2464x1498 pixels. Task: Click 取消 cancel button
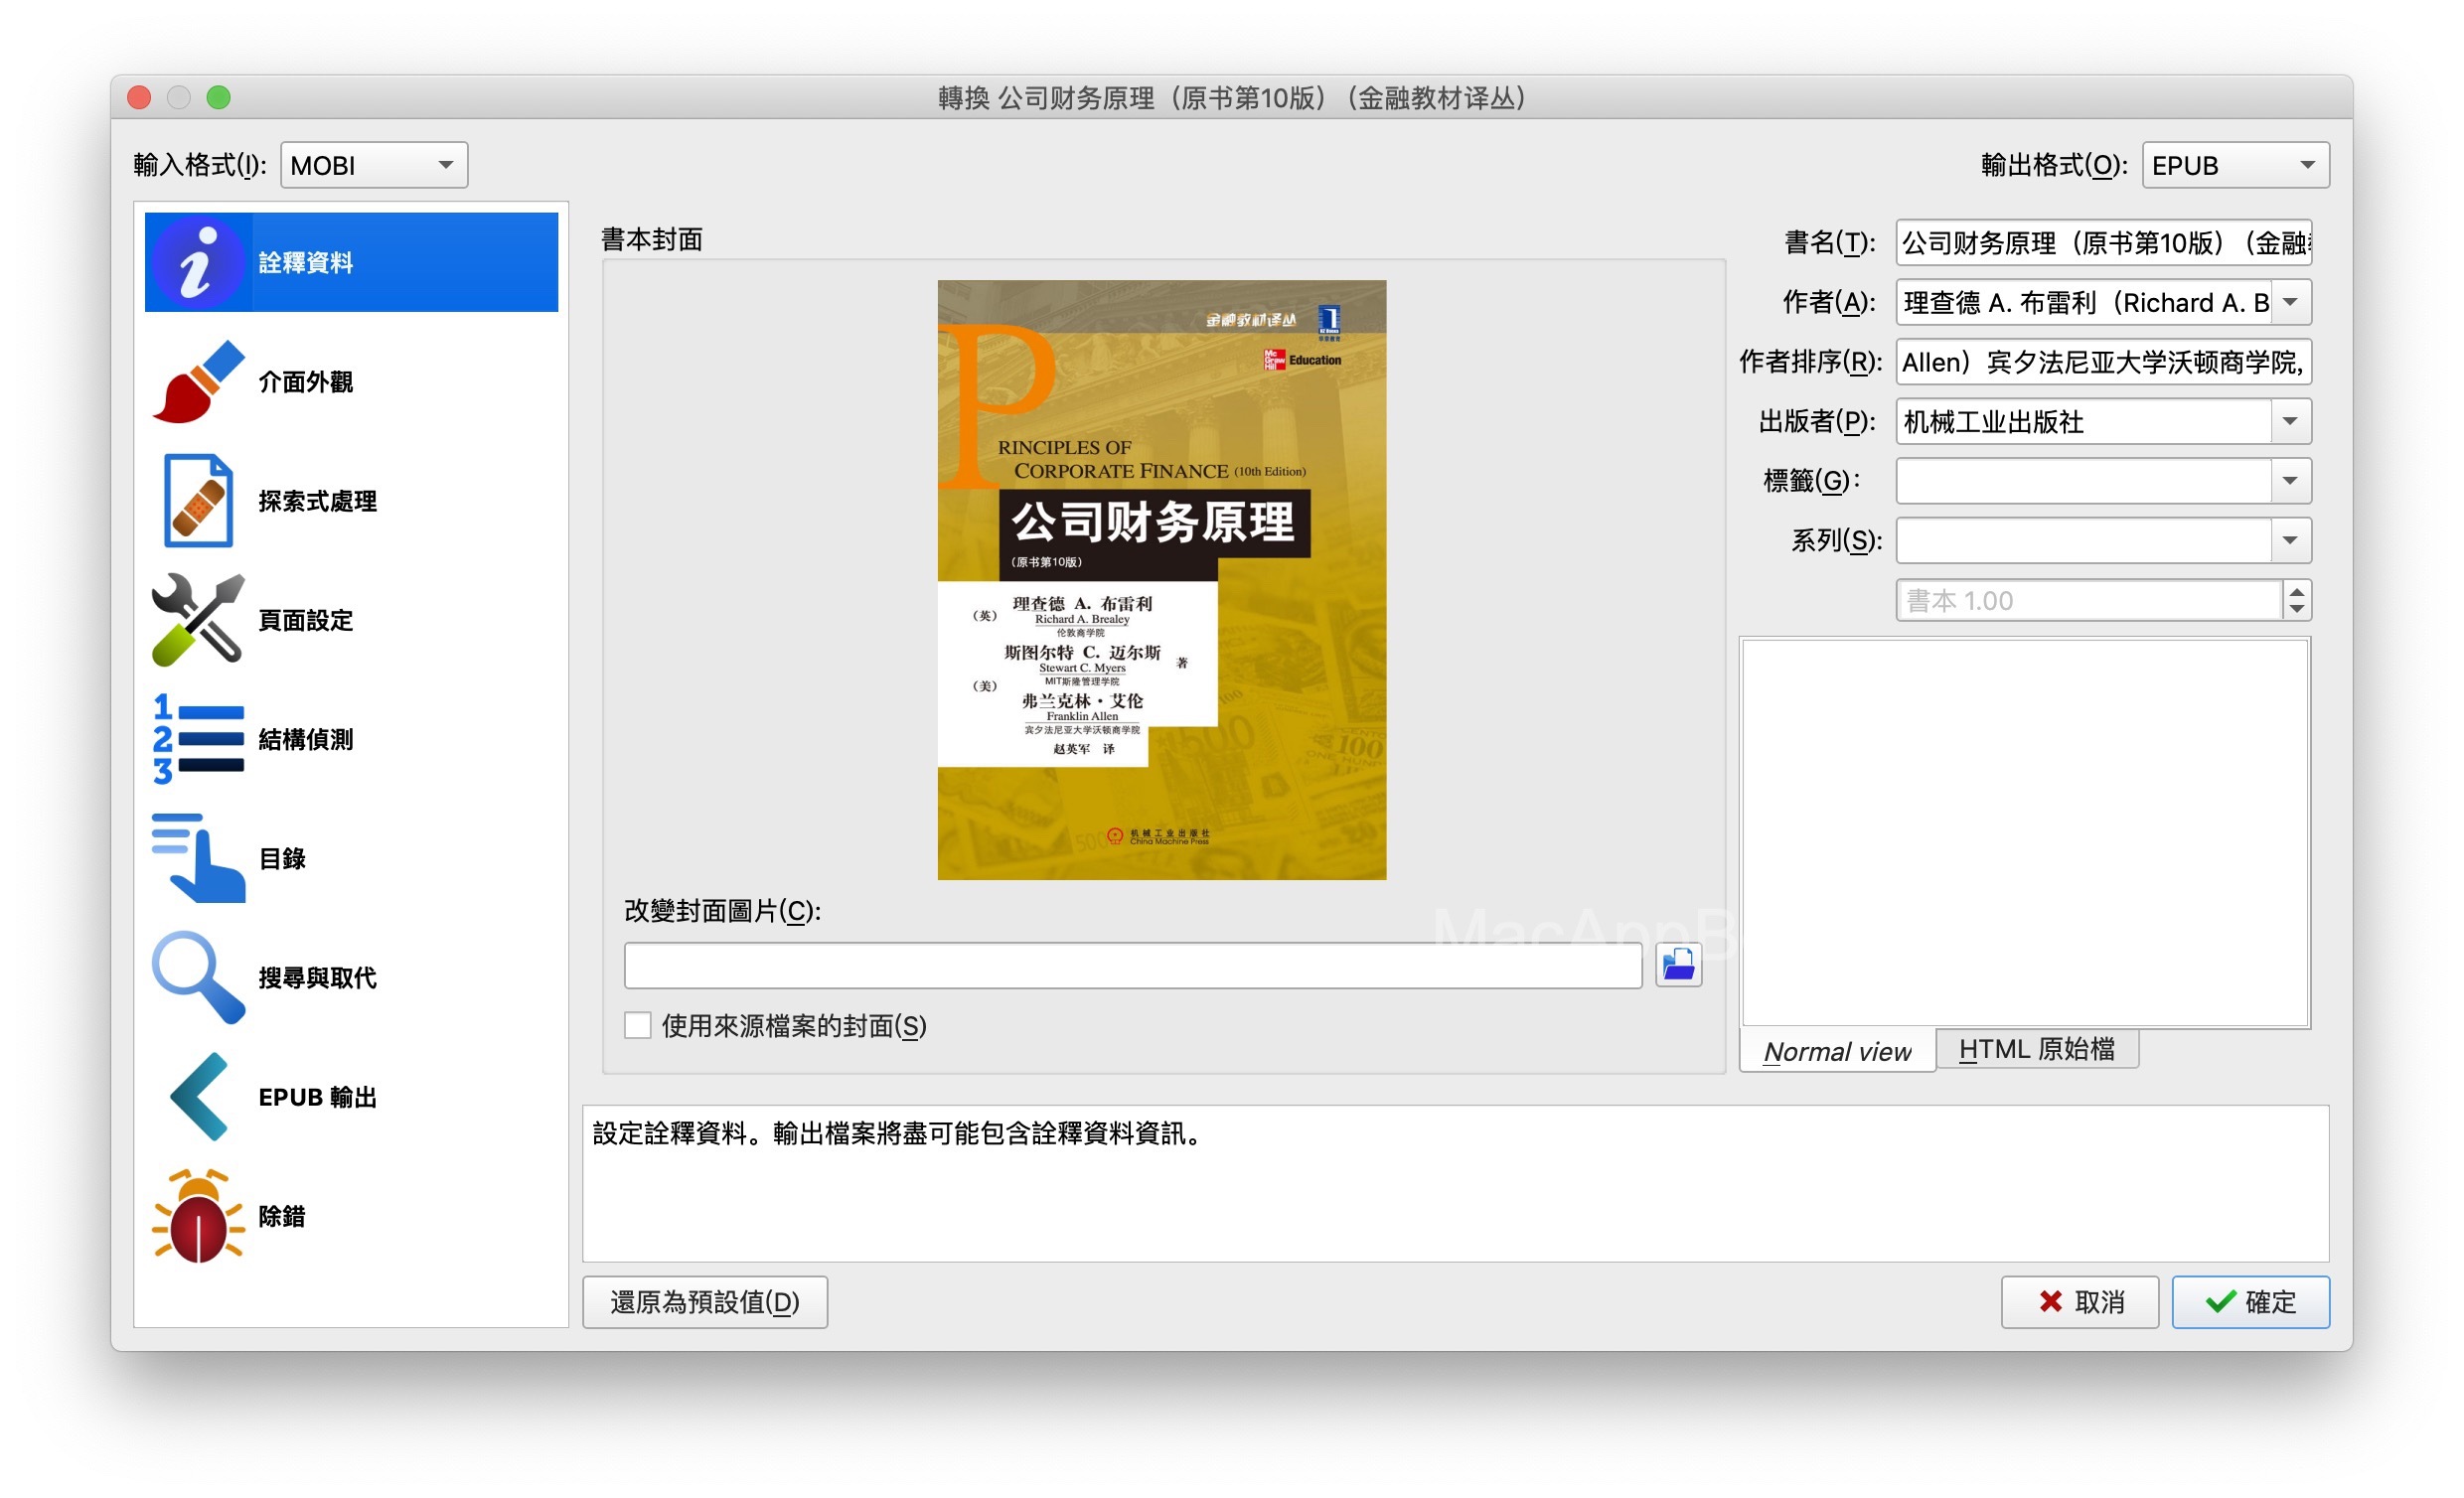2079,1301
